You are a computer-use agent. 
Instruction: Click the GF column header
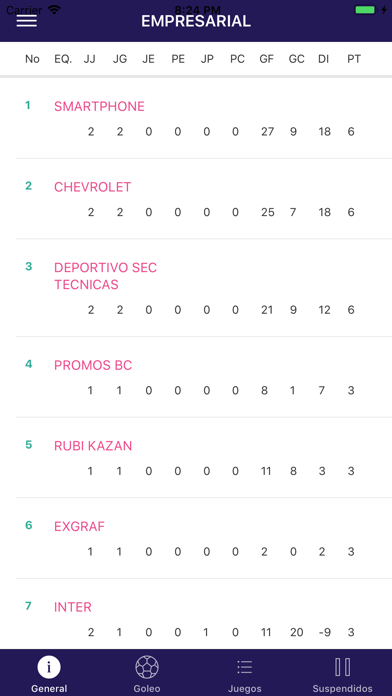click(x=266, y=59)
